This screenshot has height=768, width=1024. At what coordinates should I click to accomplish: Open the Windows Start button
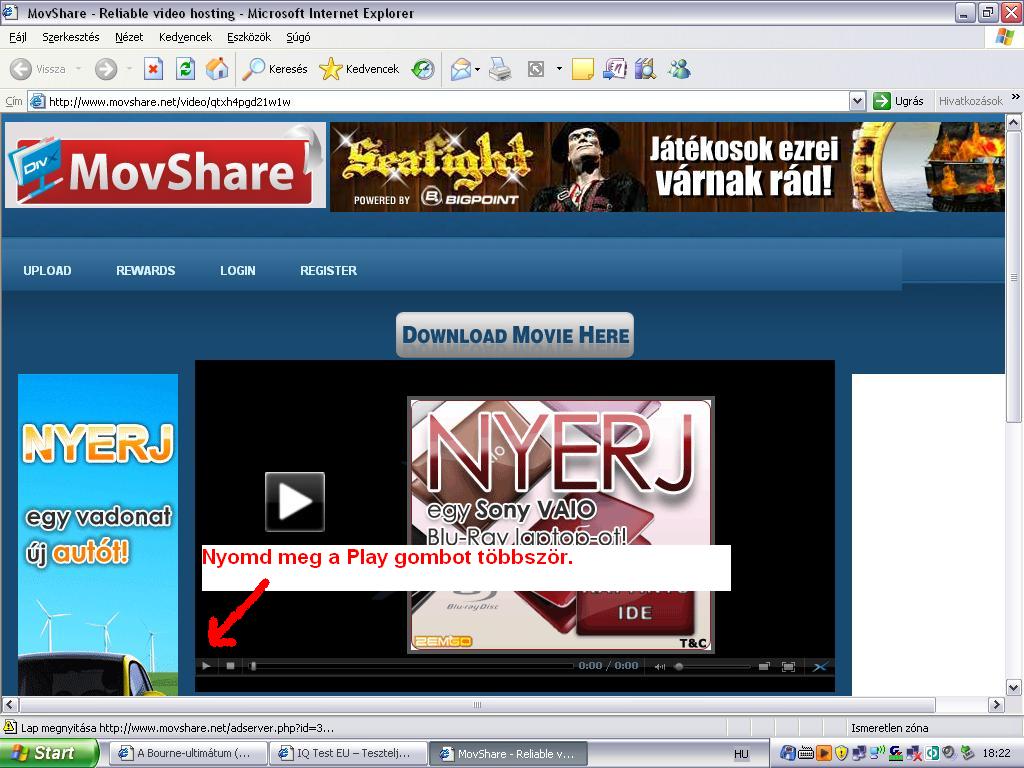(49, 753)
